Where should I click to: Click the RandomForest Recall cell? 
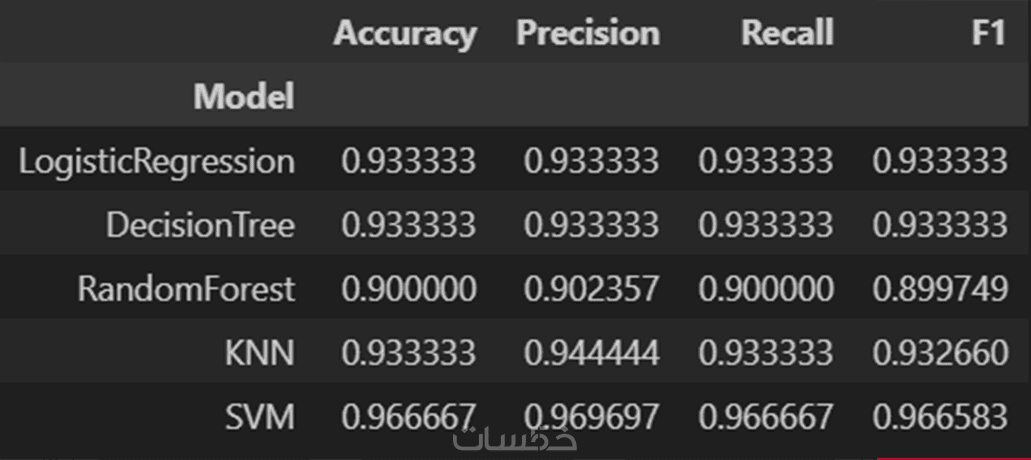(x=766, y=289)
